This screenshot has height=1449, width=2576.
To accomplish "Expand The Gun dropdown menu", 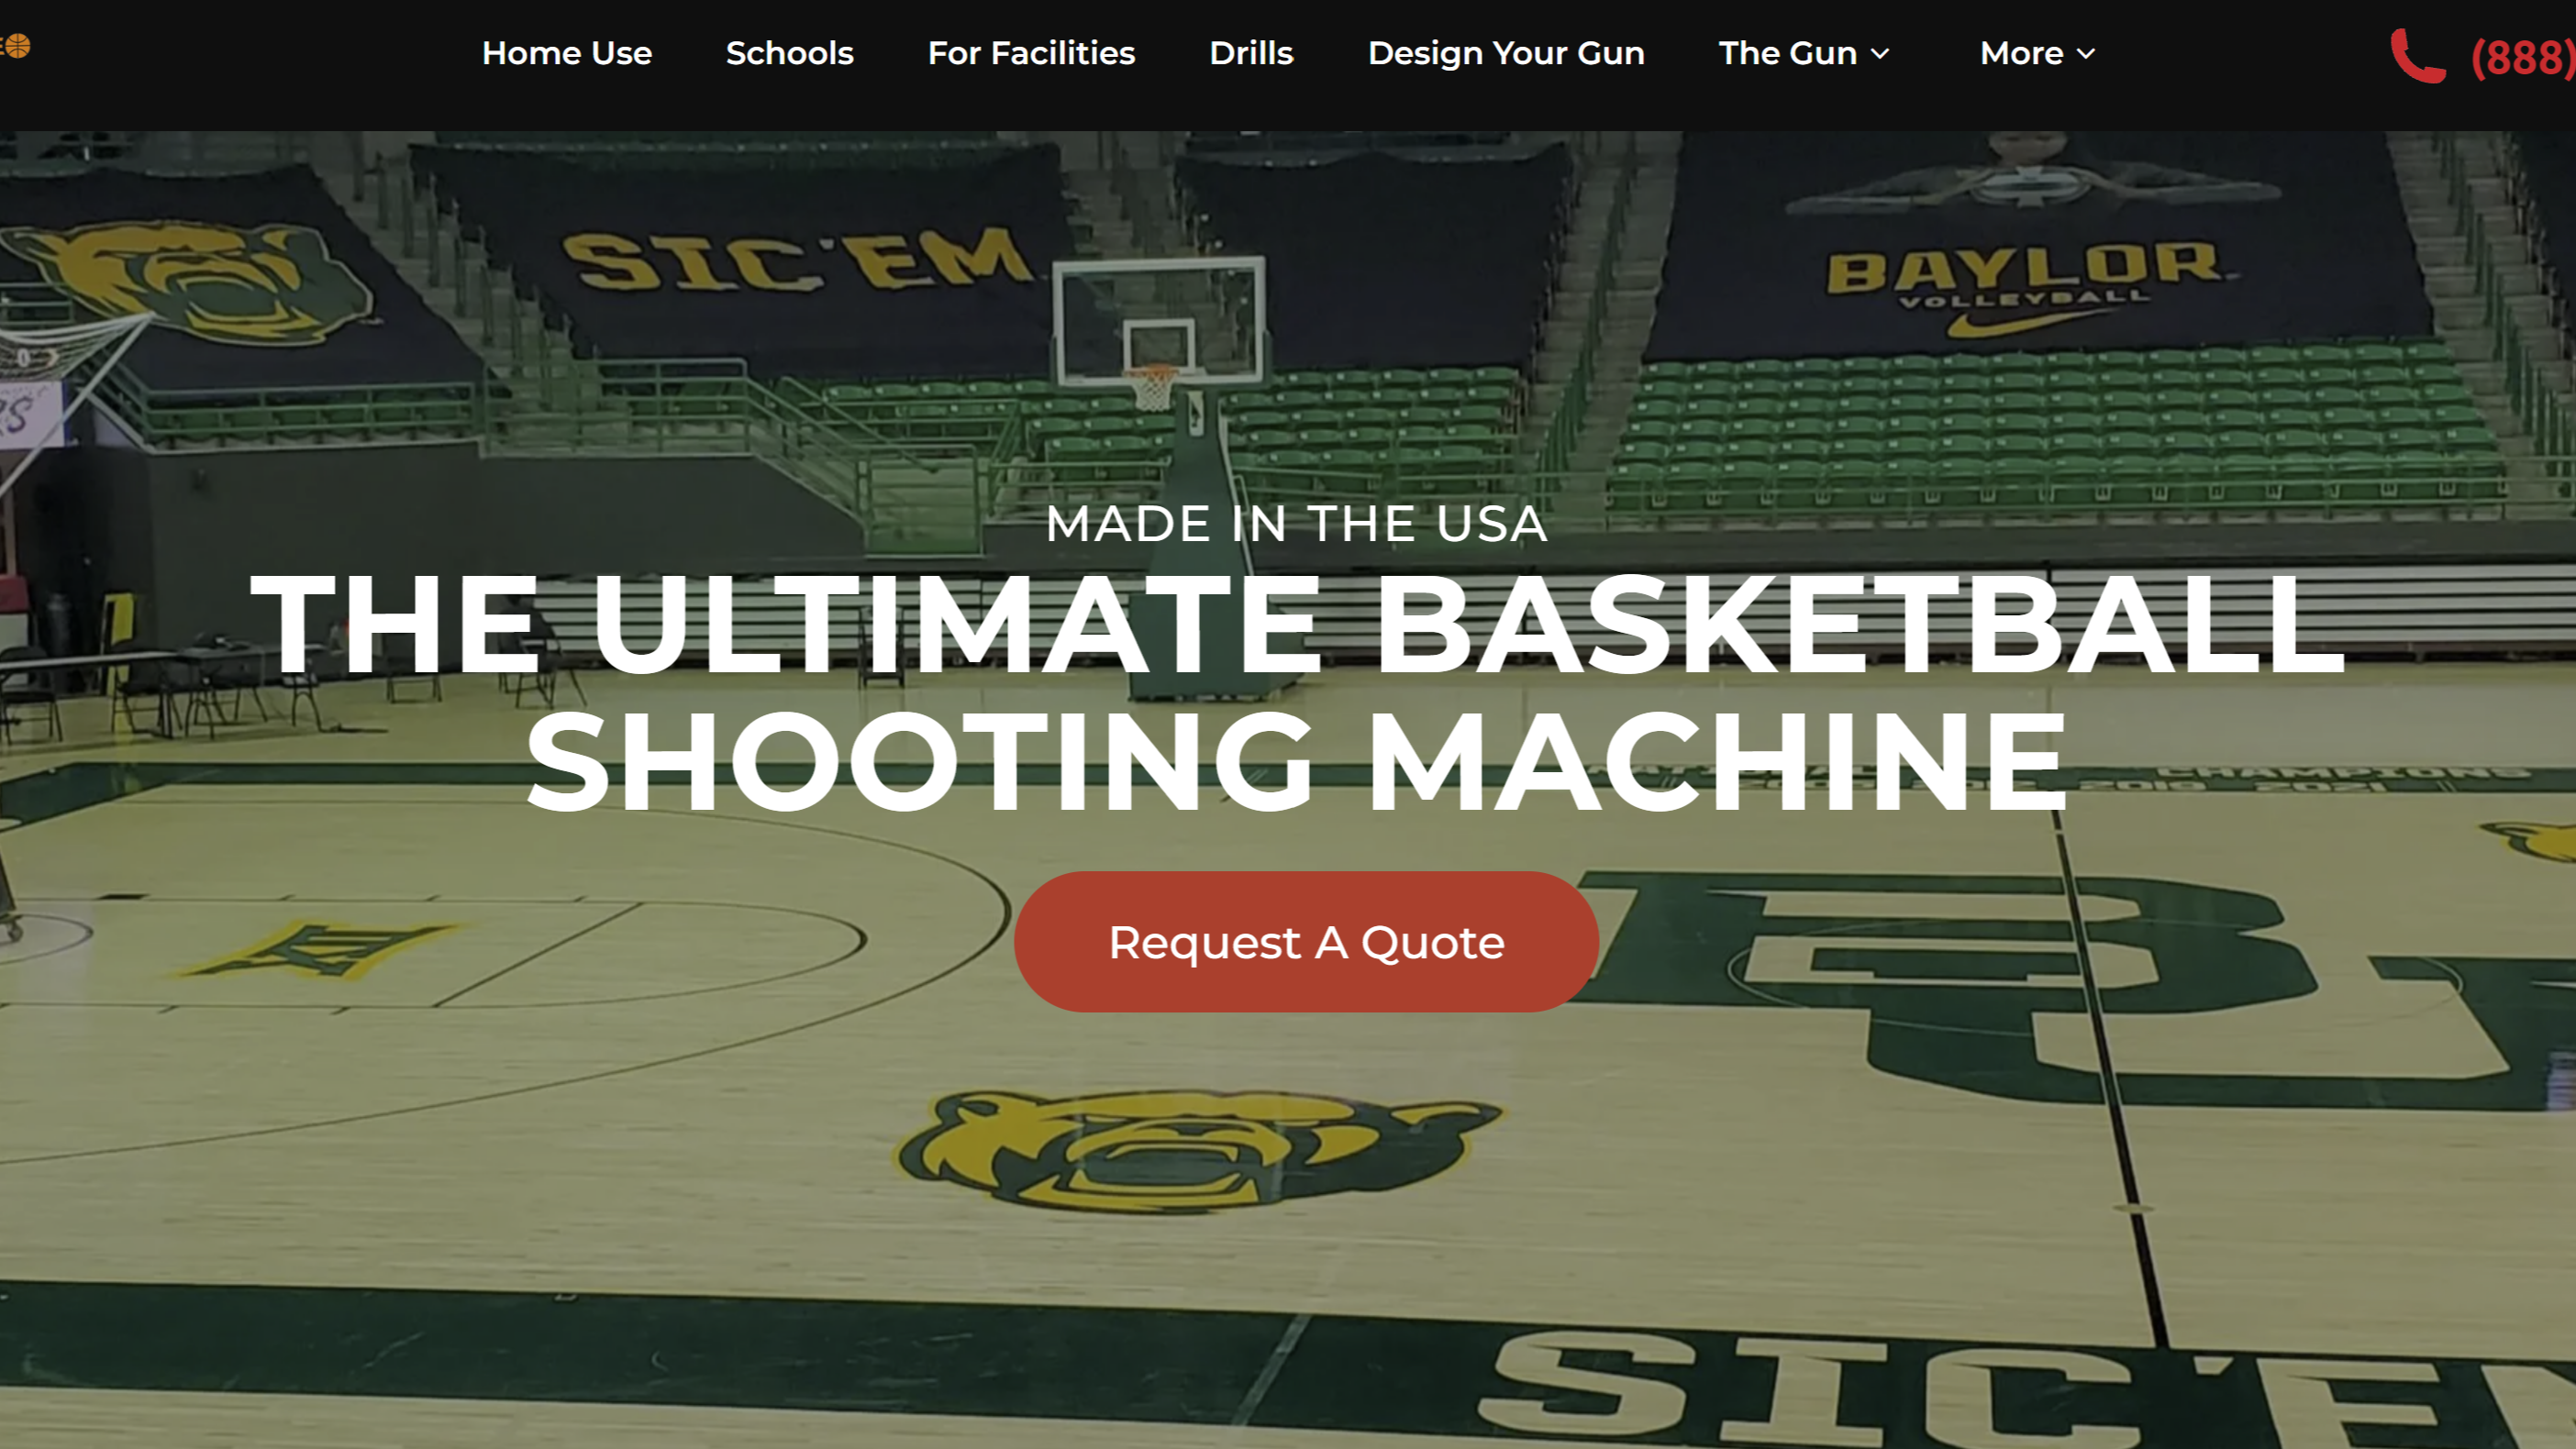I will pyautogui.click(x=1804, y=53).
